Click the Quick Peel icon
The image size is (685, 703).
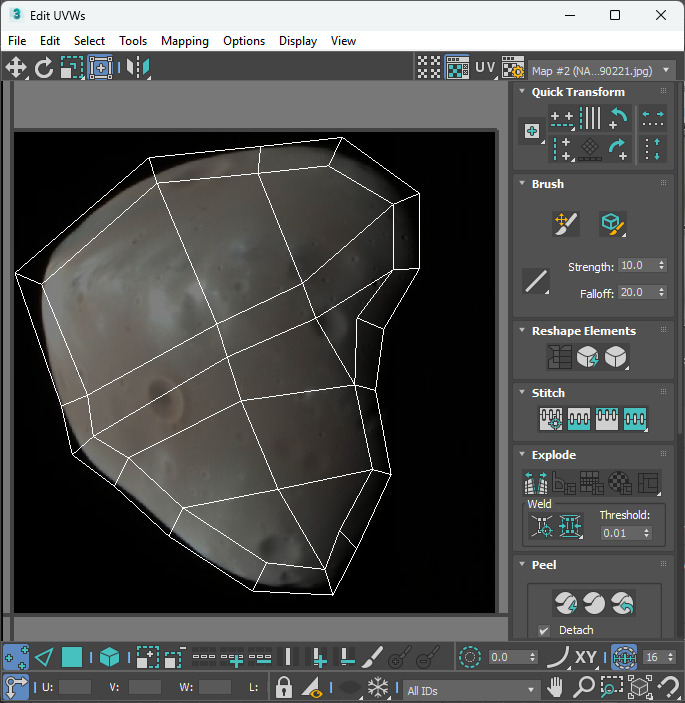[x=566, y=603]
